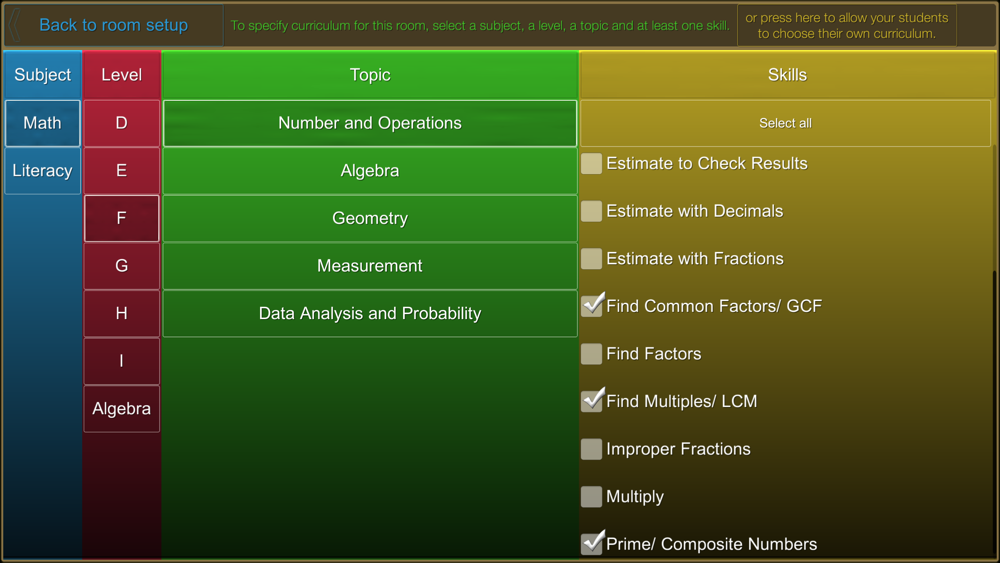Choose level D

(121, 123)
